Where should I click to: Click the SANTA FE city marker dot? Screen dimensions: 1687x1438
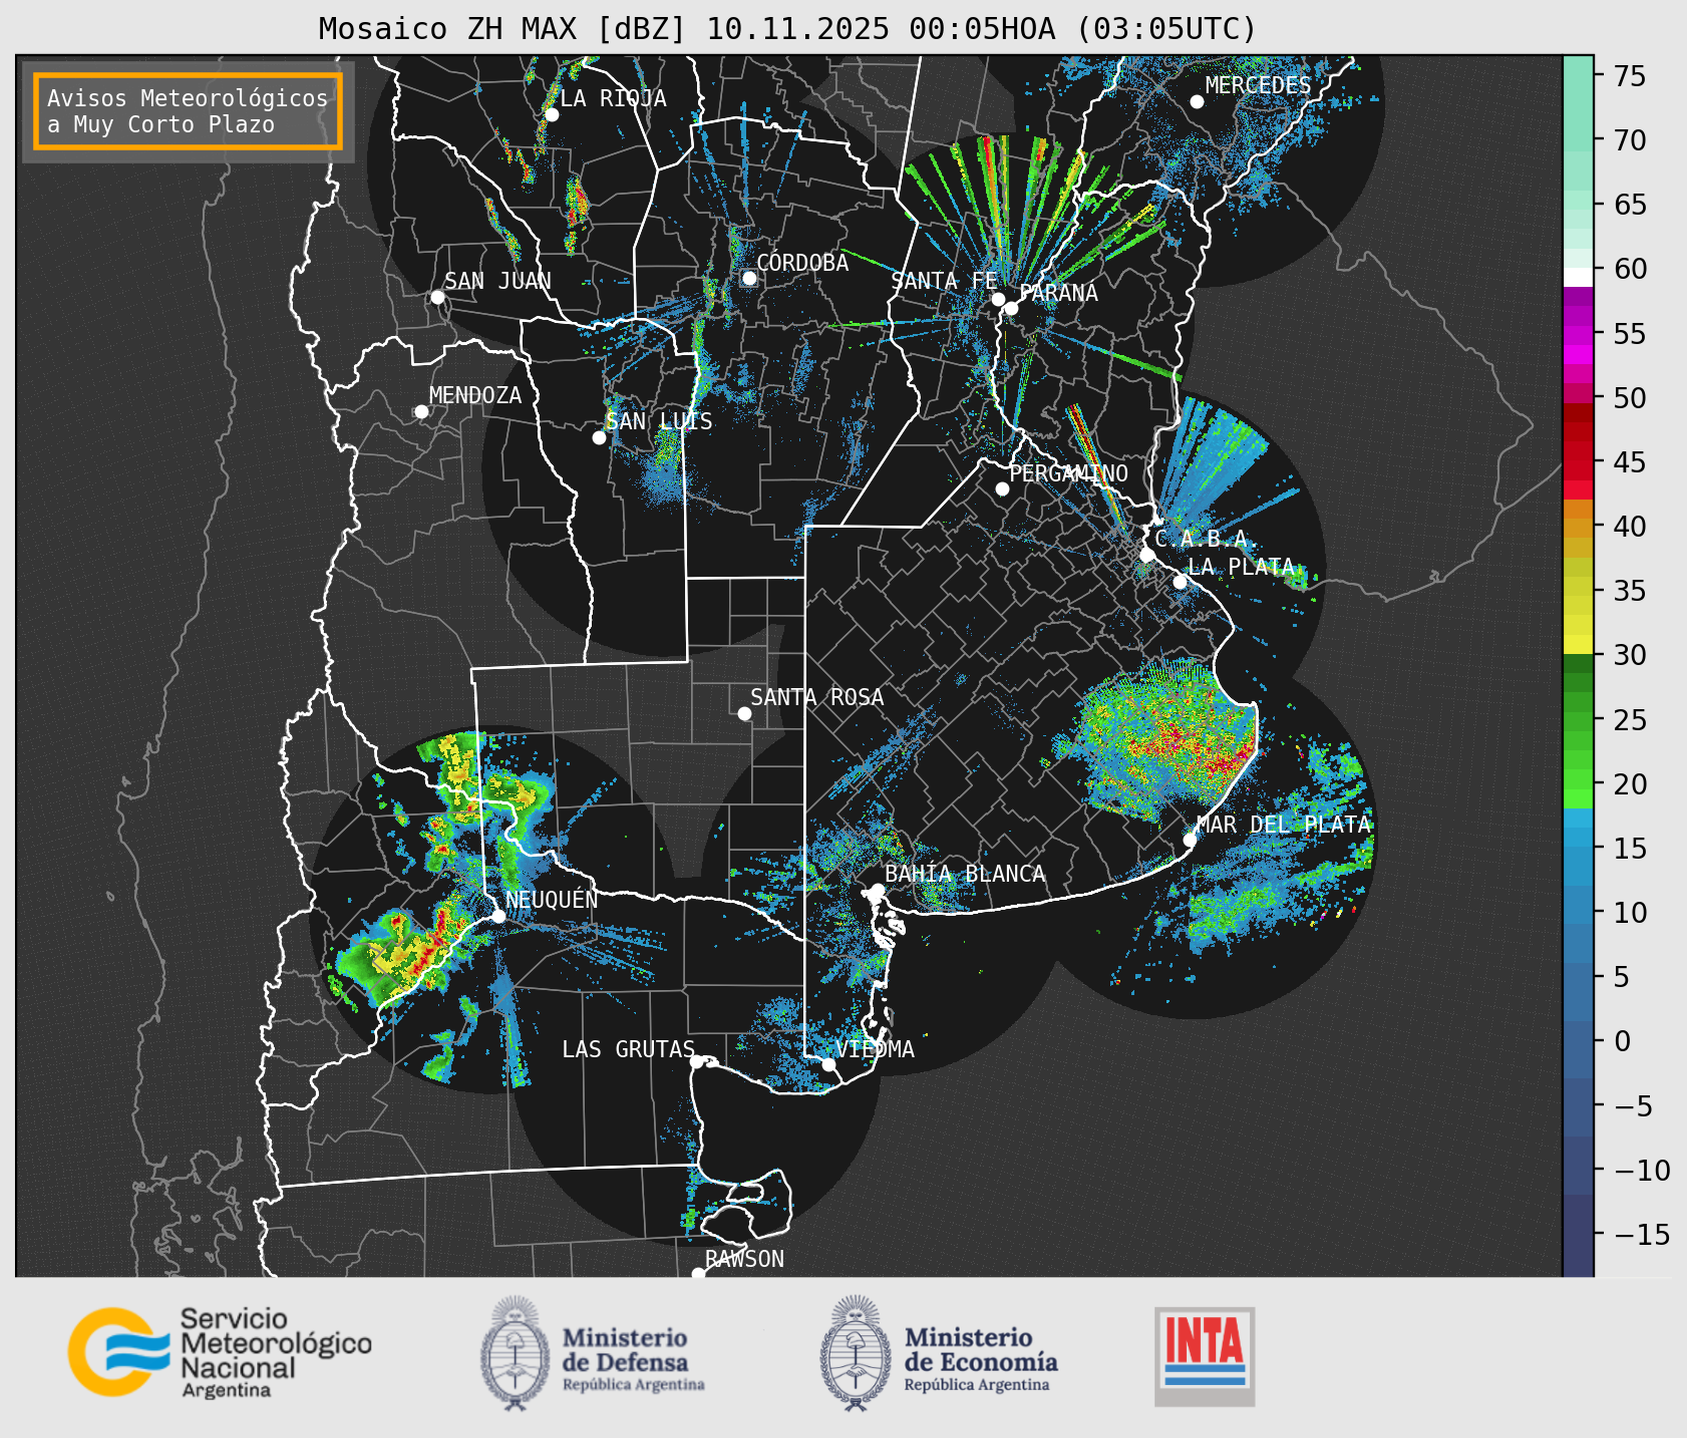998,299
